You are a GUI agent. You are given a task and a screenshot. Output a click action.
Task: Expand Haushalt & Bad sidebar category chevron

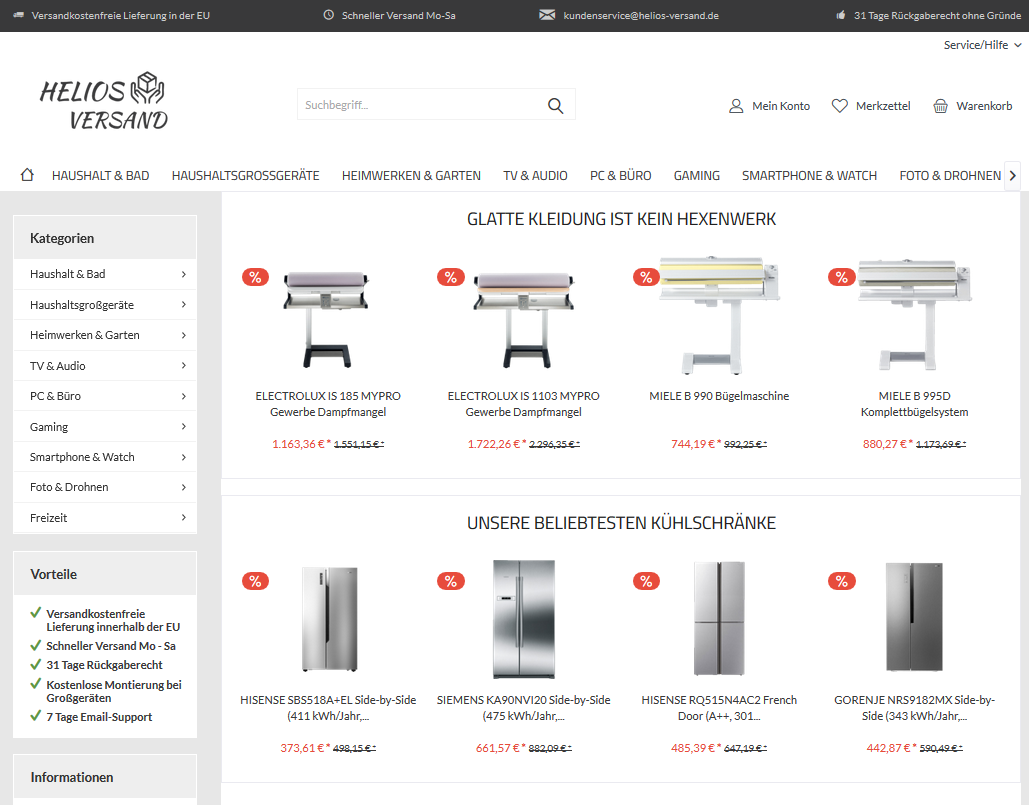184,274
